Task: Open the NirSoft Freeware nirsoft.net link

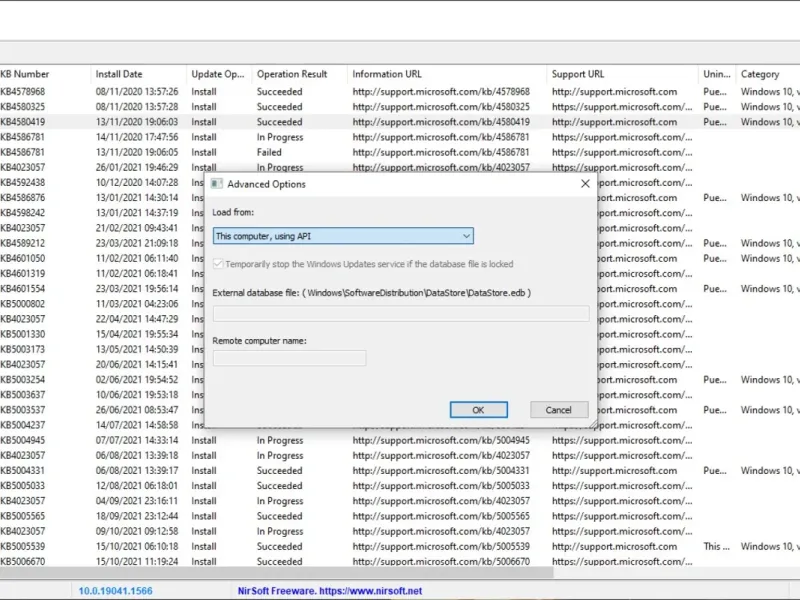Action: tap(330, 591)
